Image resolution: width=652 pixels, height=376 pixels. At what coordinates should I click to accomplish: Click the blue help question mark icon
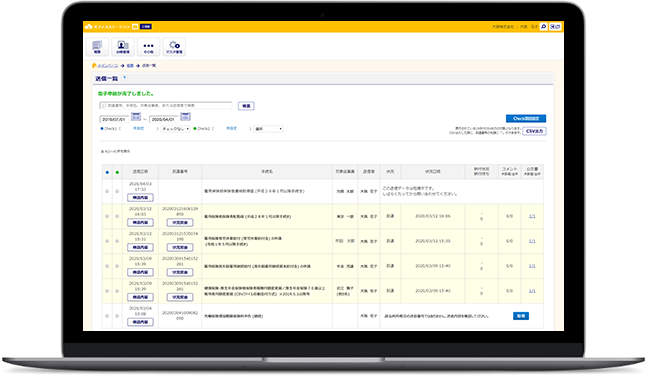pos(124,78)
